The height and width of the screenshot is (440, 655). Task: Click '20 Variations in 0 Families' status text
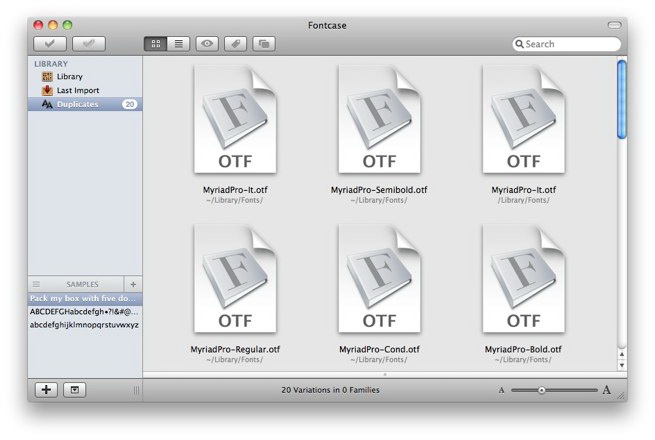(x=330, y=390)
